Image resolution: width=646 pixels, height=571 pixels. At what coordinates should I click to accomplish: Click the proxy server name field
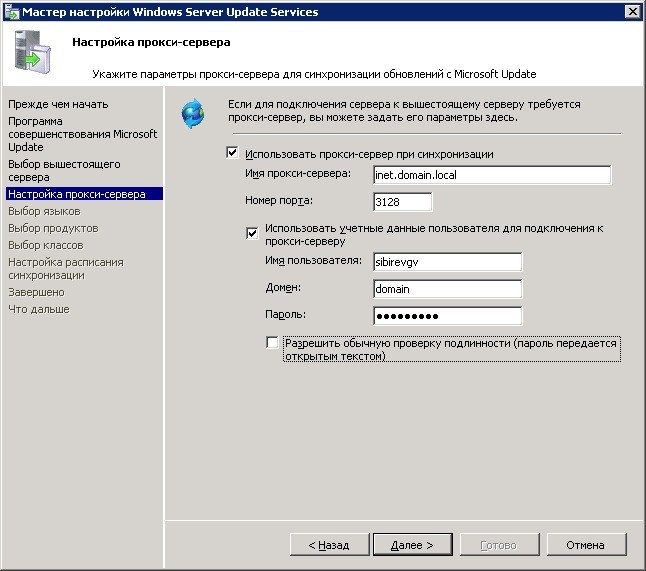pyautogui.click(x=492, y=175)
